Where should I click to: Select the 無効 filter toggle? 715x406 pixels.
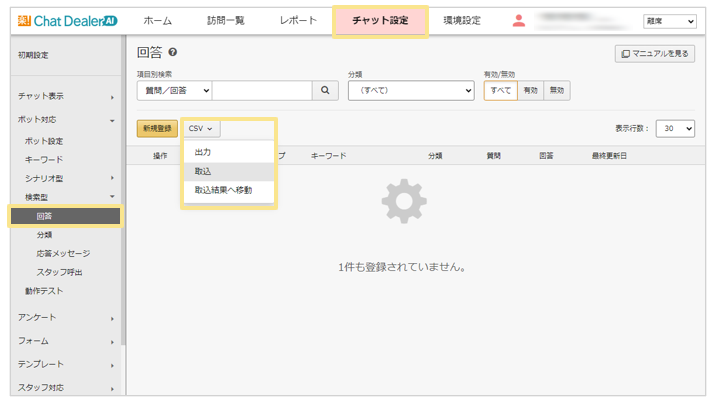click(557, 91)
